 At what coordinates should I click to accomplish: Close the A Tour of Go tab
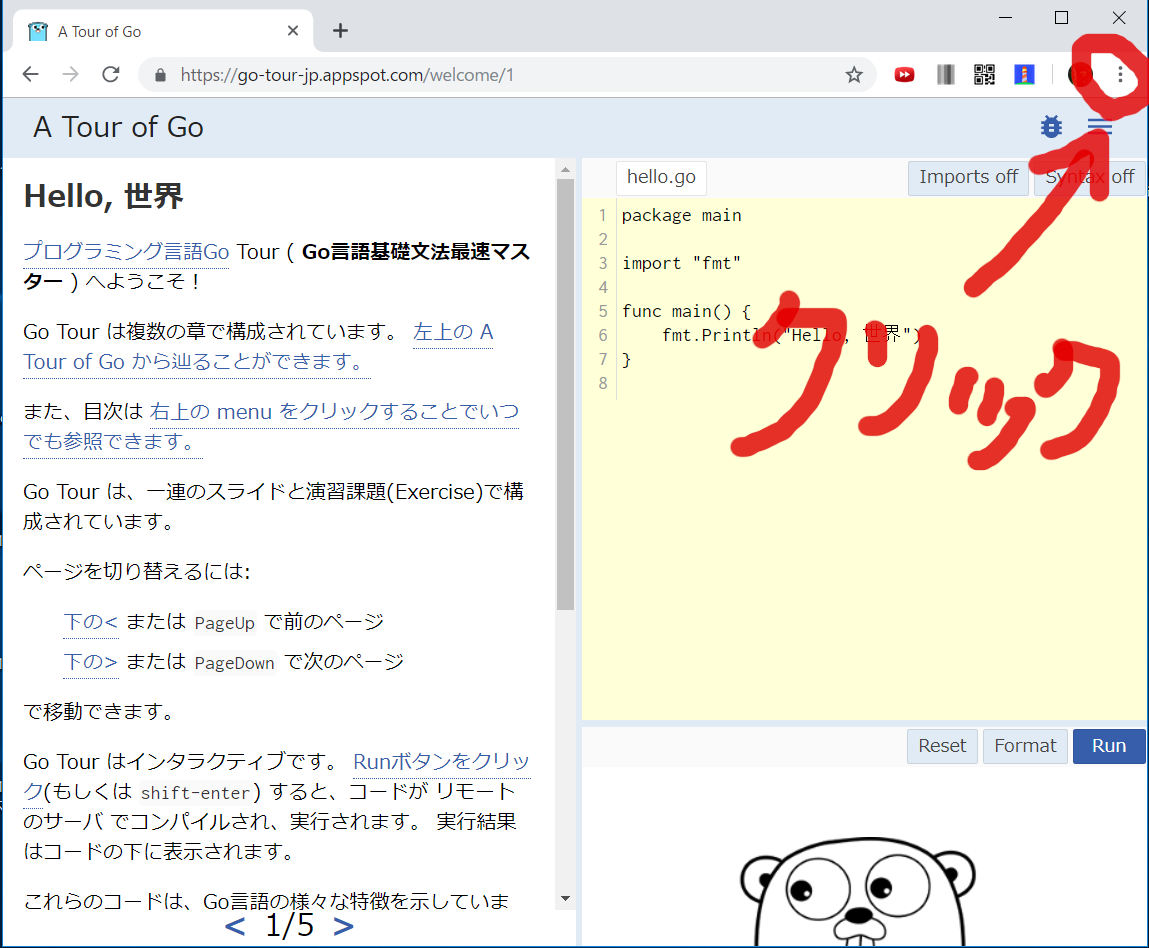292,31
